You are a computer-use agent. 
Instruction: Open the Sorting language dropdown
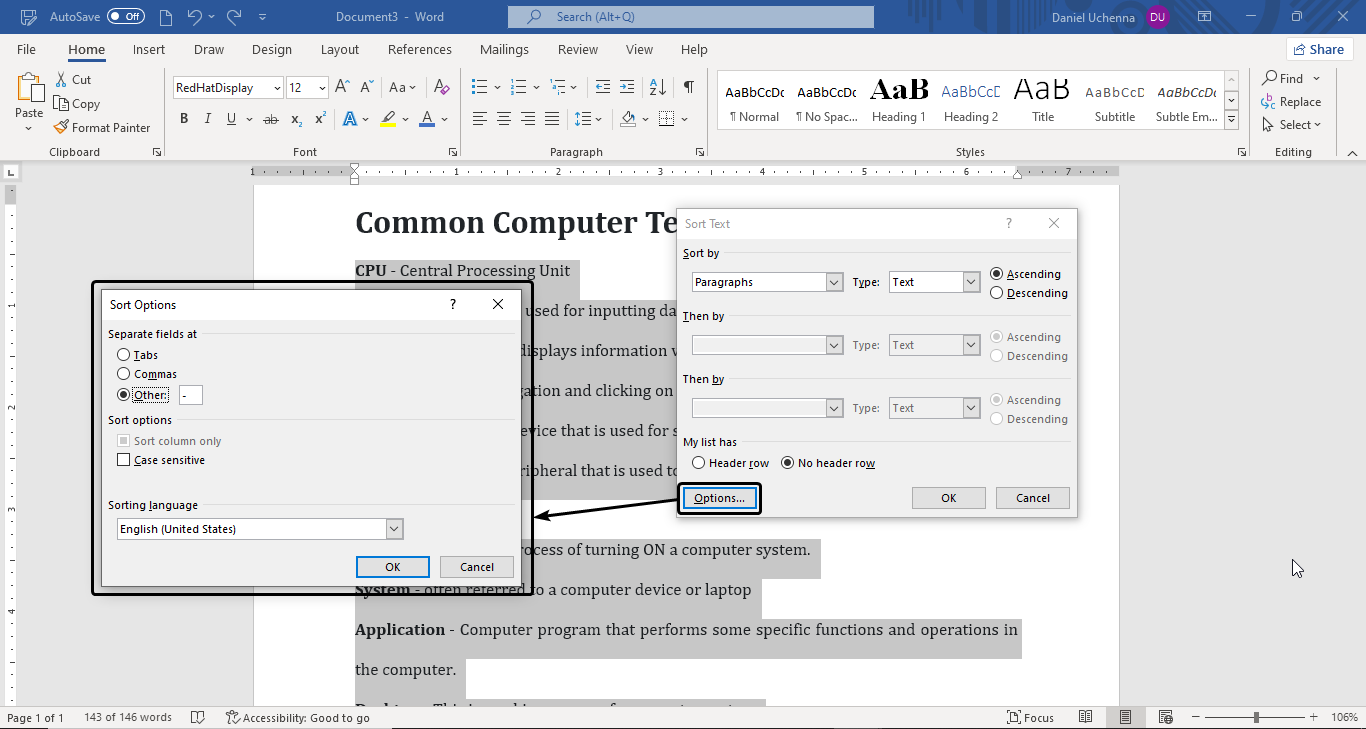pos(394,529)
